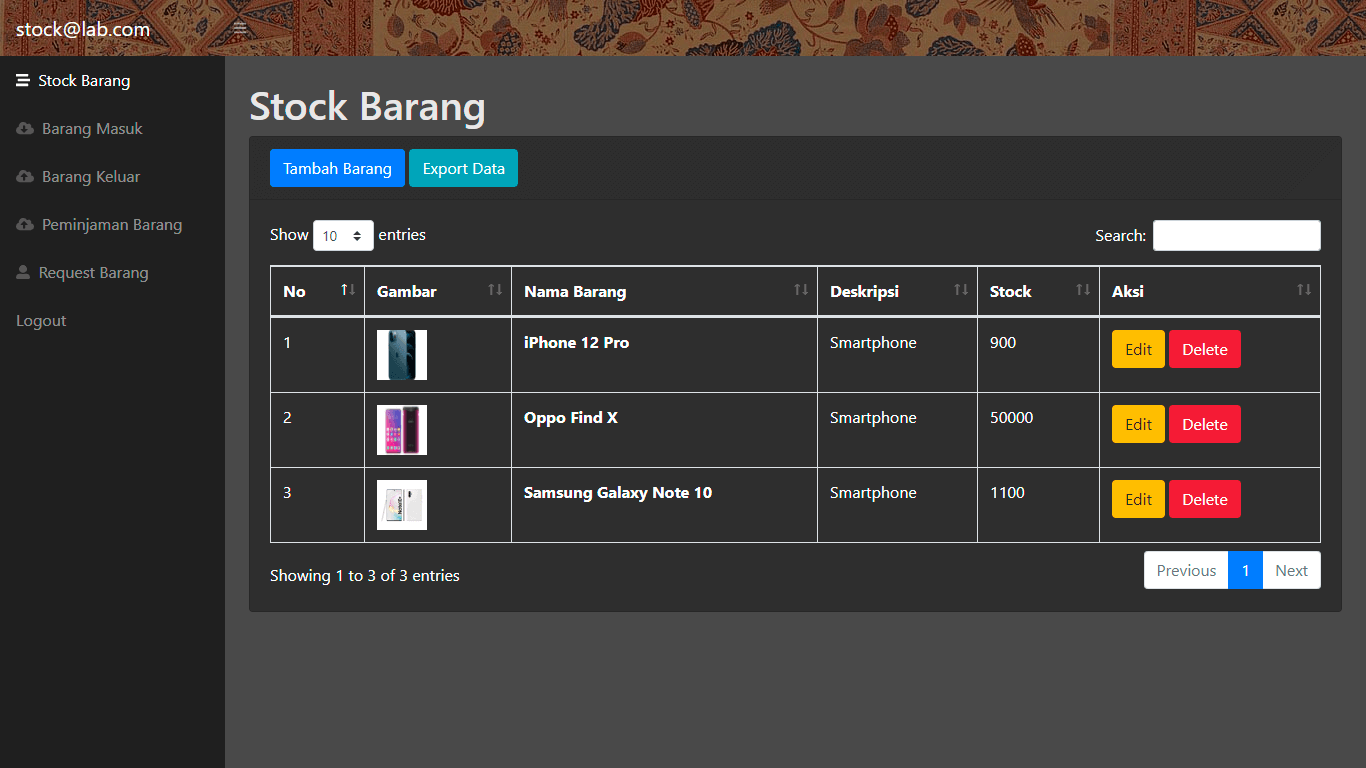Edit the Oppo Find X entry
This screenshot has height=768, width=1366.
coord(1138,424)
